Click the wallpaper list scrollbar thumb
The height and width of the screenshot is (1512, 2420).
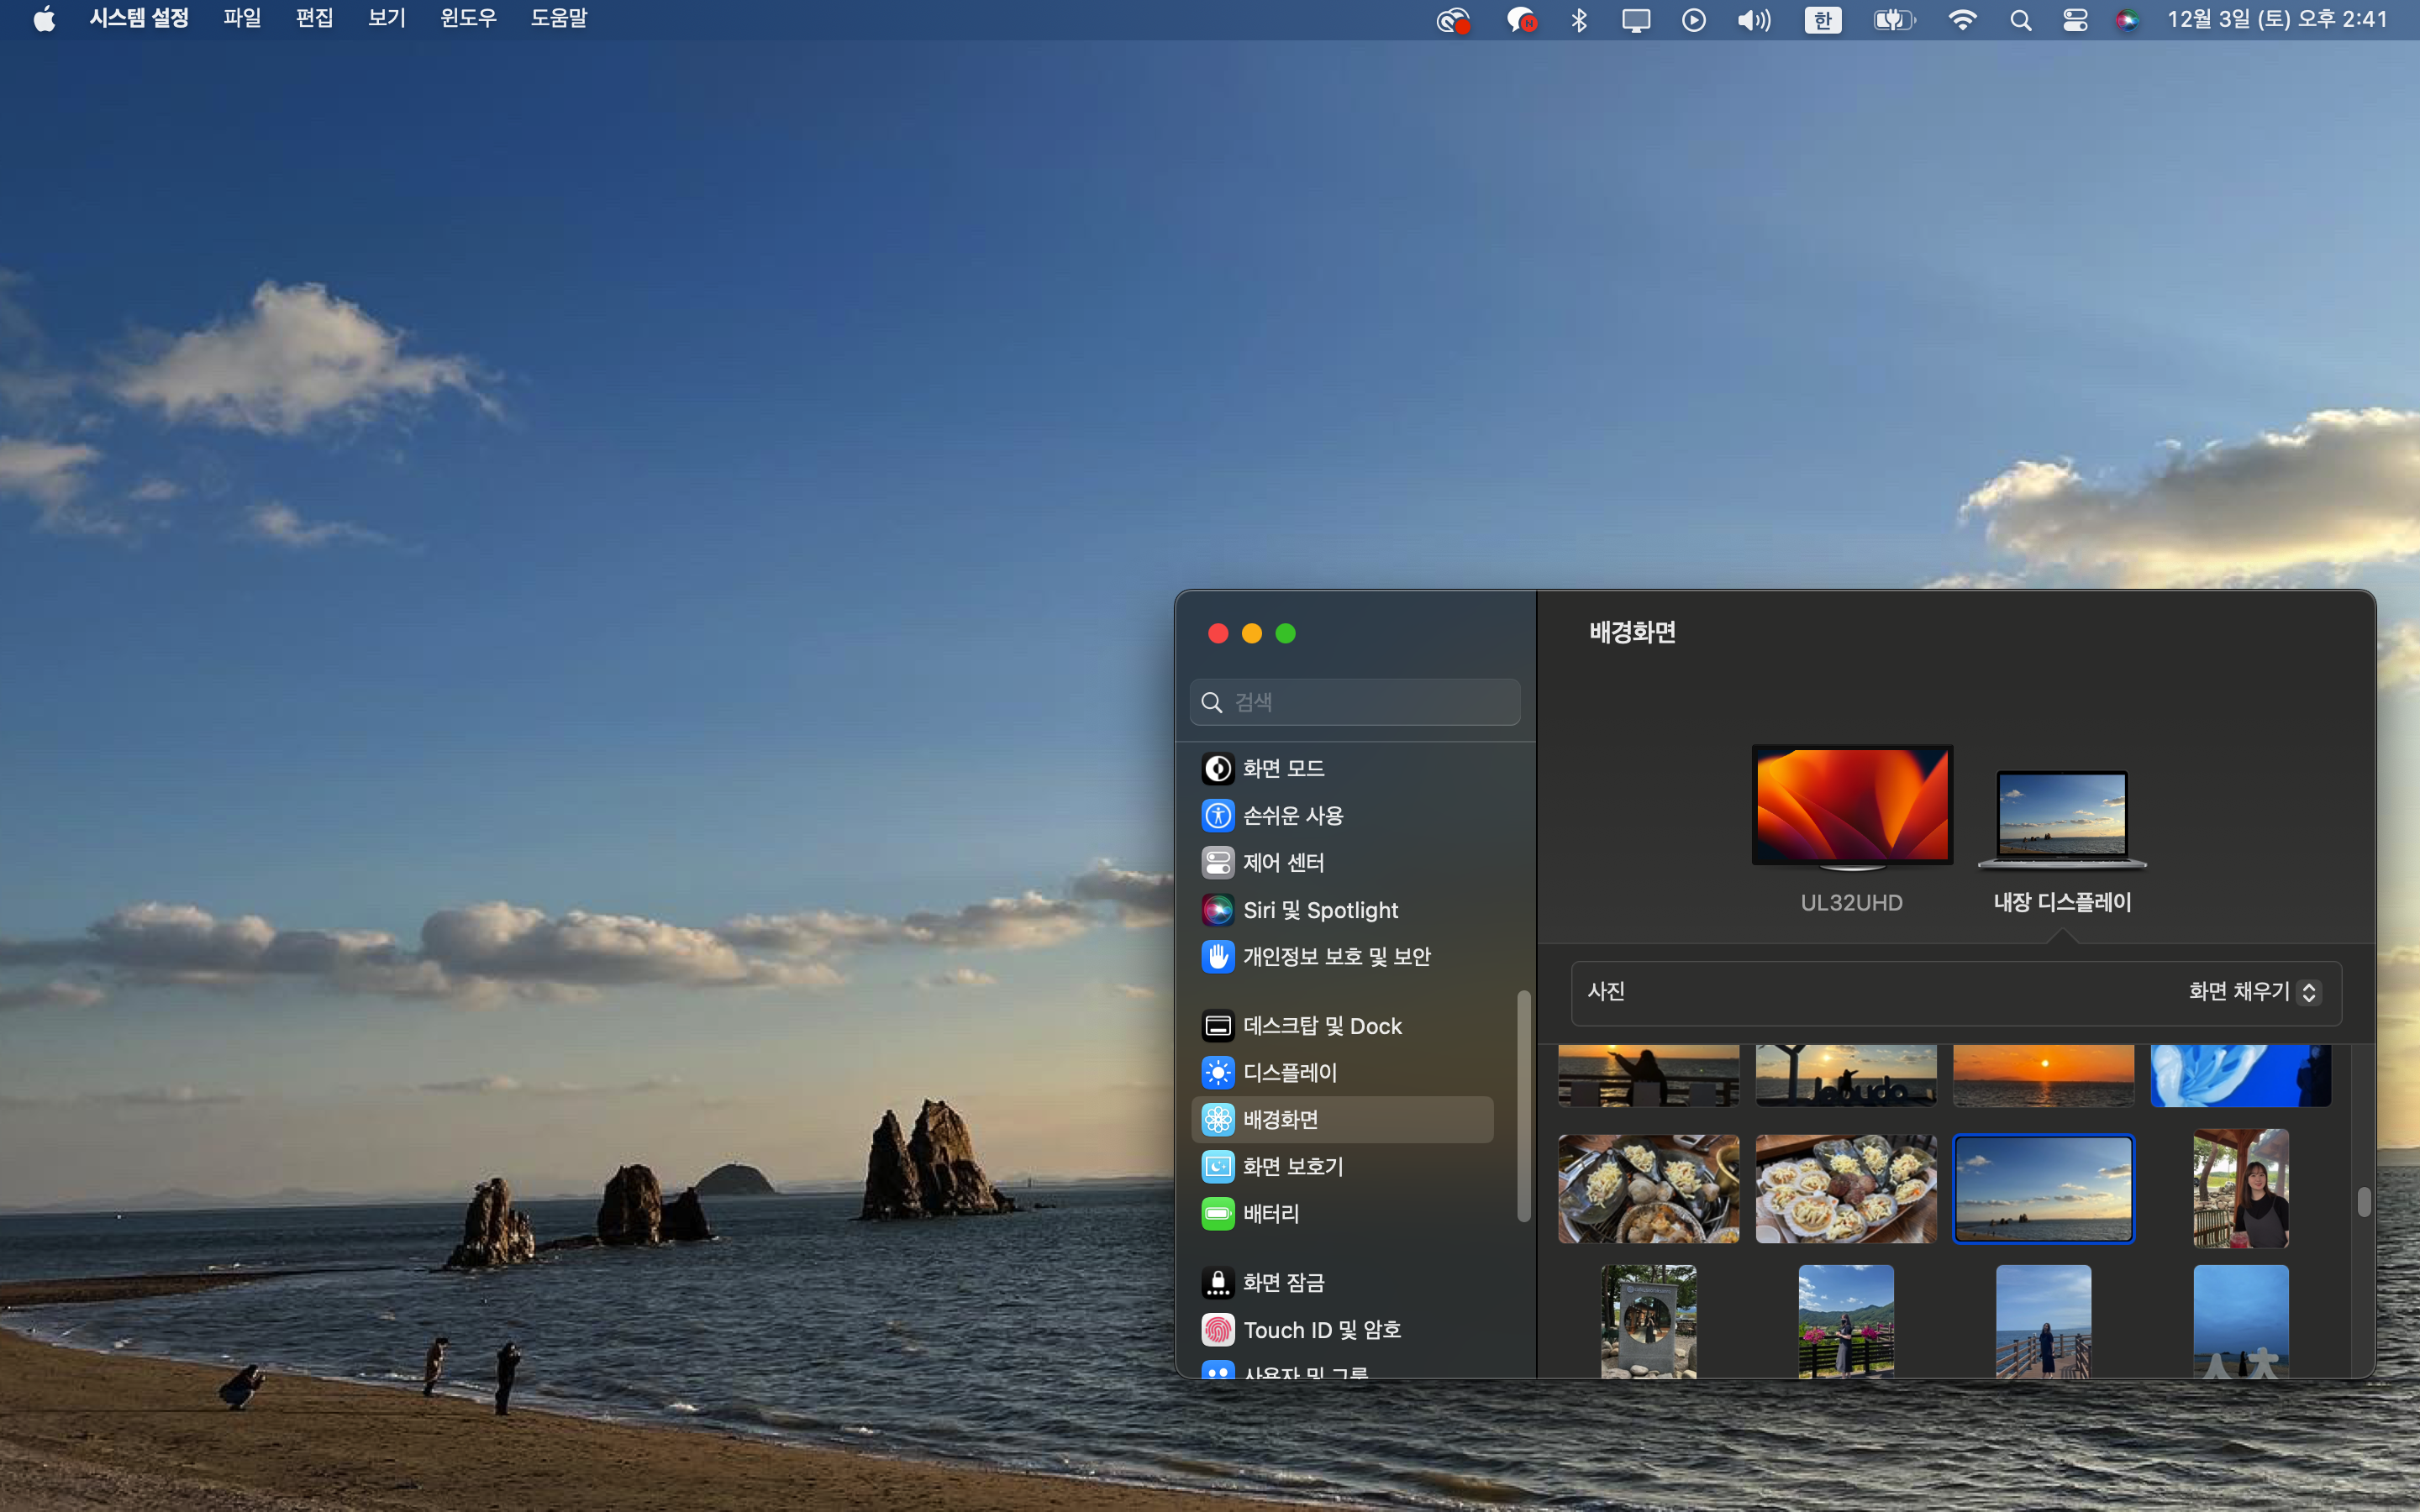pos(2363,1202)
